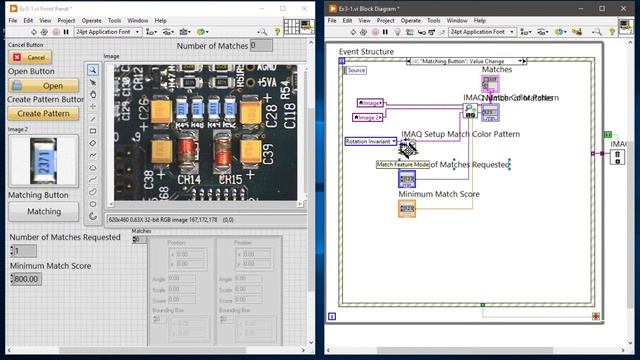Viewport: 640px width, 360px height.
Task: Select the Zoom tool in image palette
Action: point(93,70)
